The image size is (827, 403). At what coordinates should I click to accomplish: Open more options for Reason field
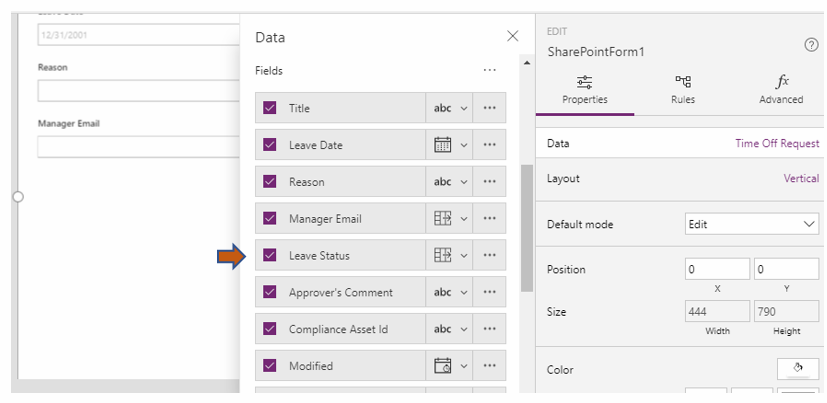(x=489, y=182)
